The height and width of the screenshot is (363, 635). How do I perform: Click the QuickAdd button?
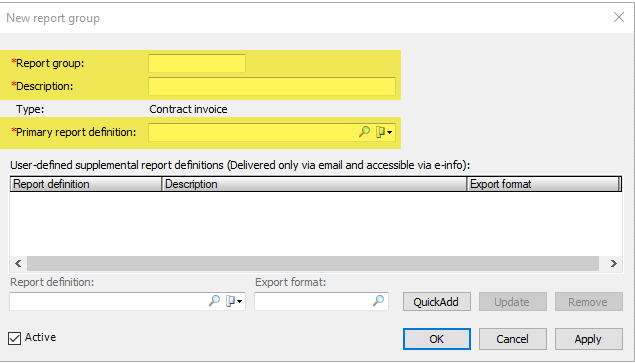coord(437,302)
